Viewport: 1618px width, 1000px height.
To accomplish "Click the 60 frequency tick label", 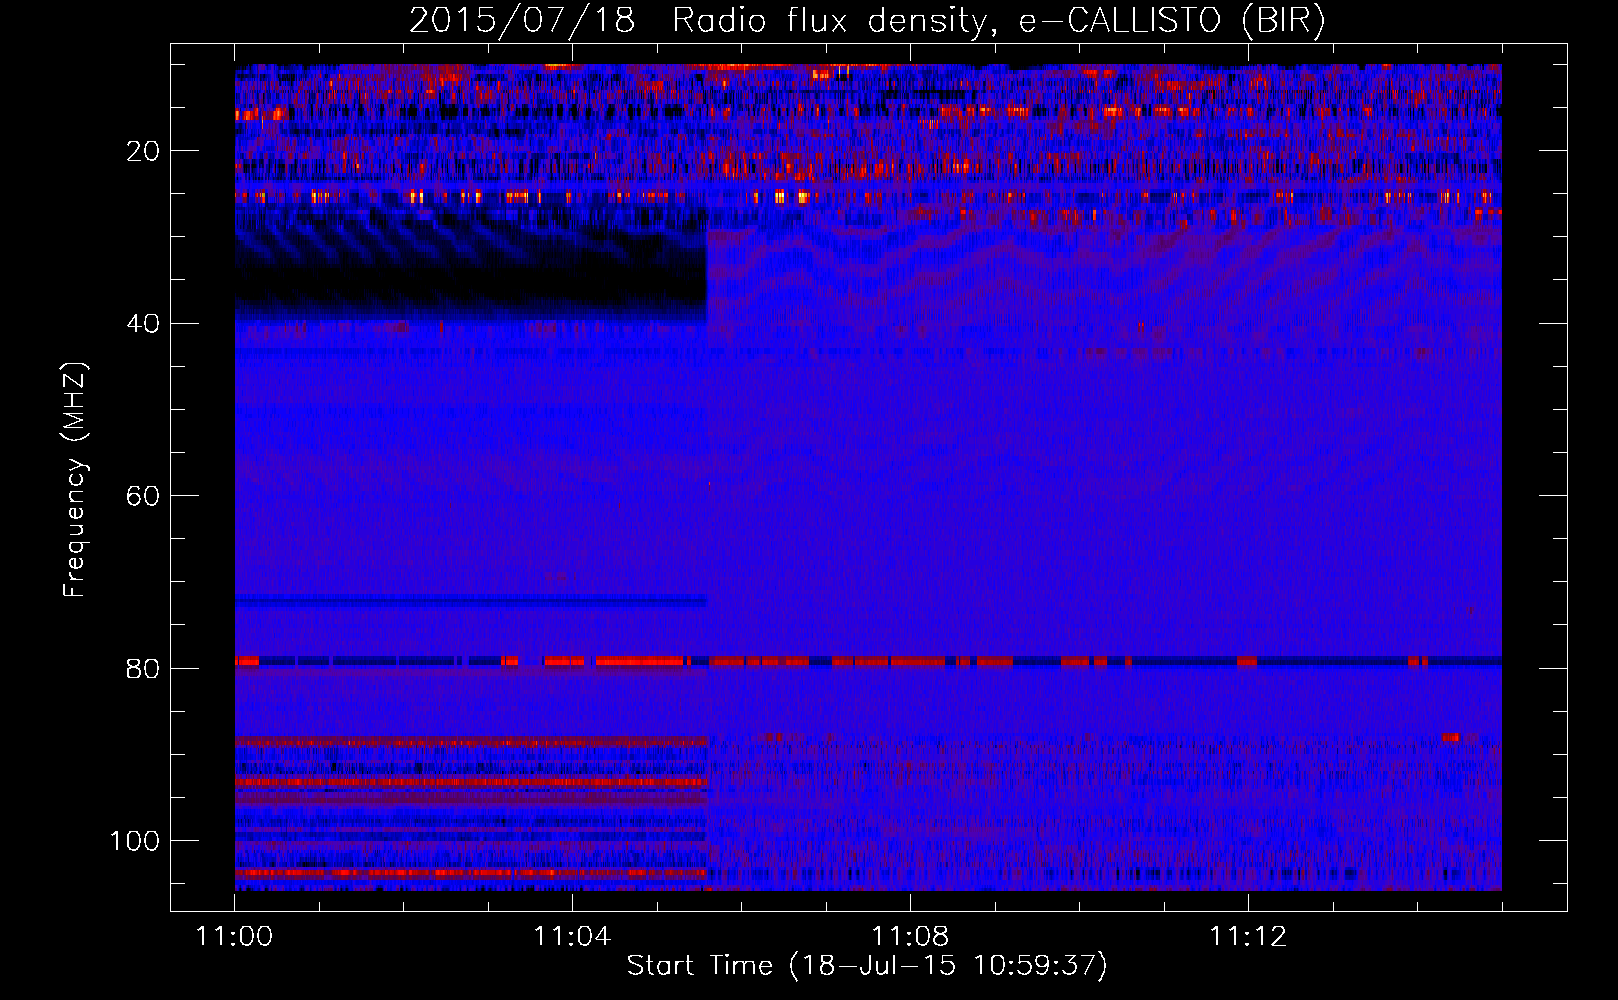I will click(143, 497).
